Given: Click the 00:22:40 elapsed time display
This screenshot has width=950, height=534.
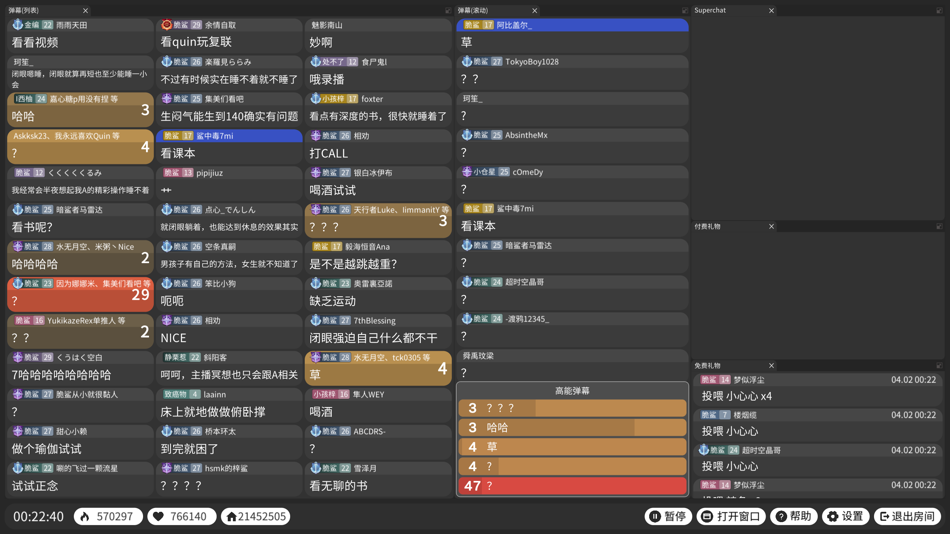Looking at the screenshot, I should click(x=38, y=516).
